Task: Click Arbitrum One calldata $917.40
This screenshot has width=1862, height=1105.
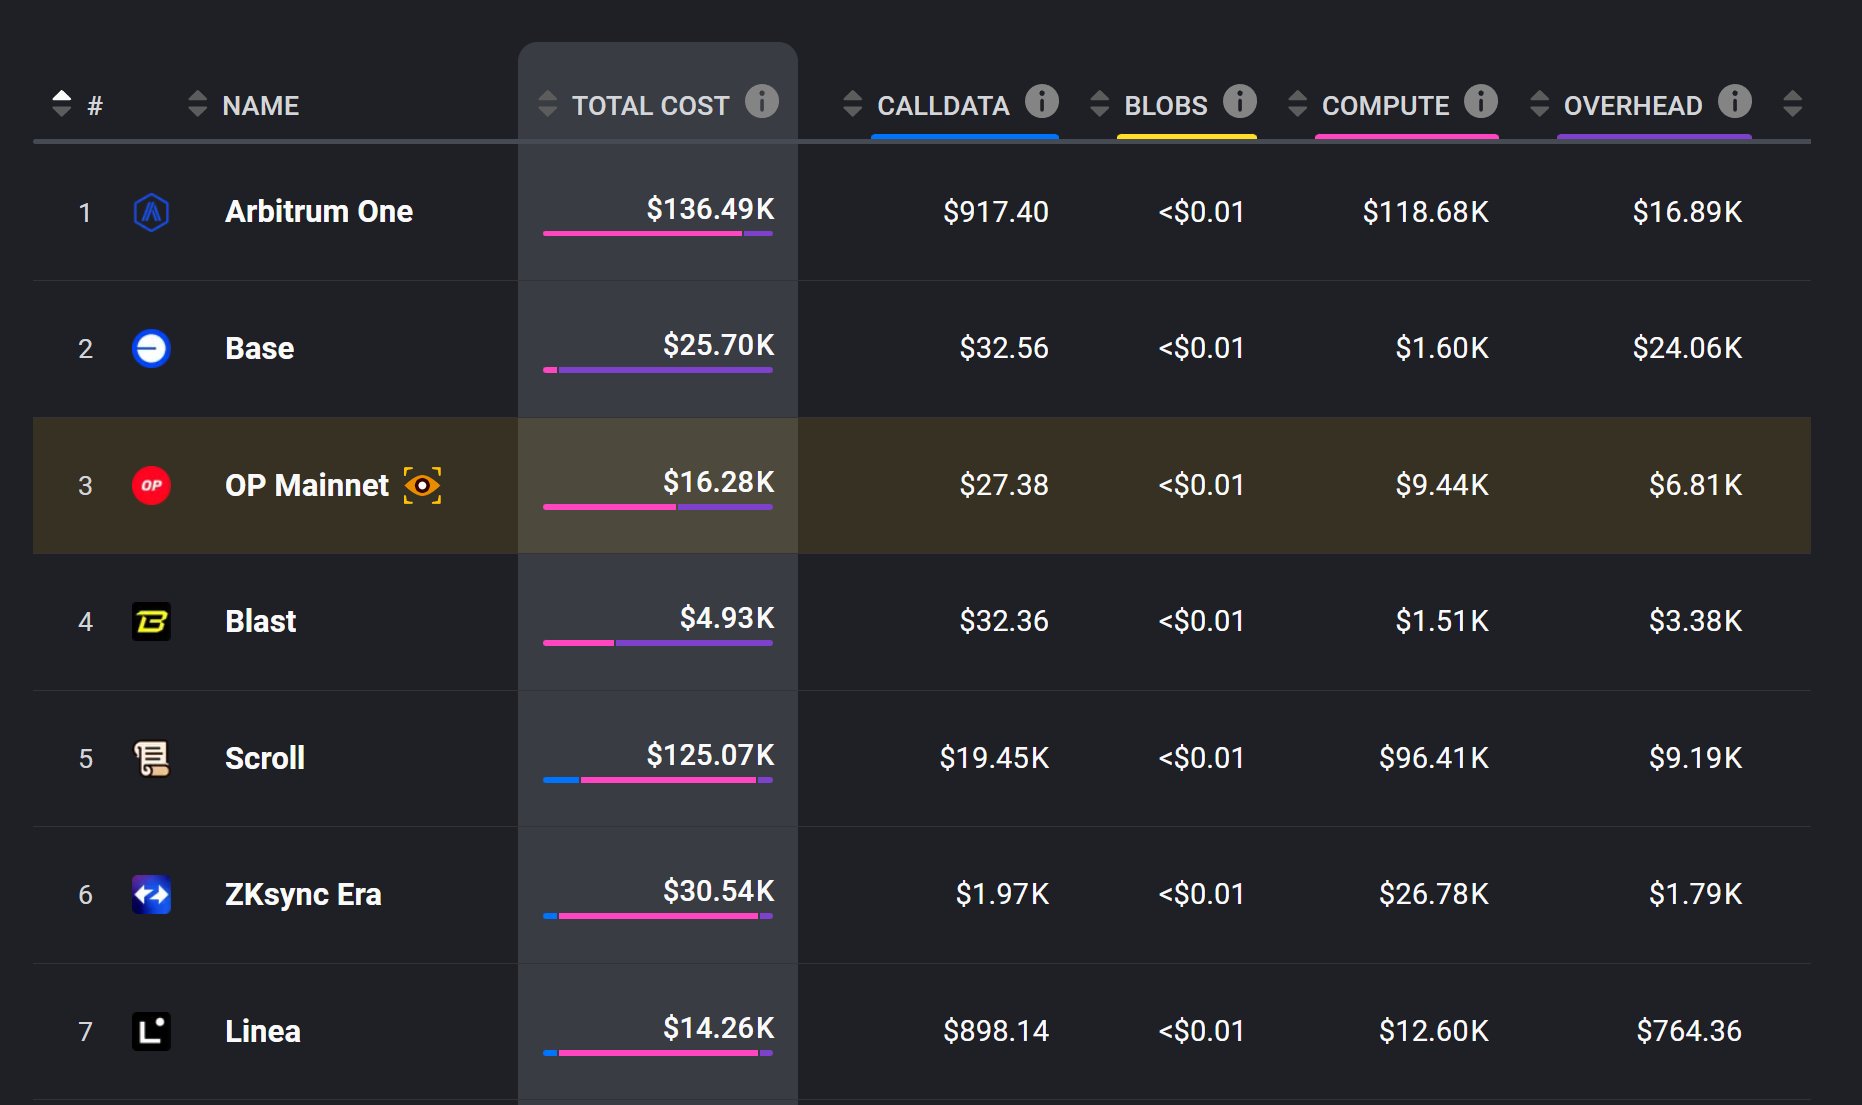Action: [x=996, y=212]
